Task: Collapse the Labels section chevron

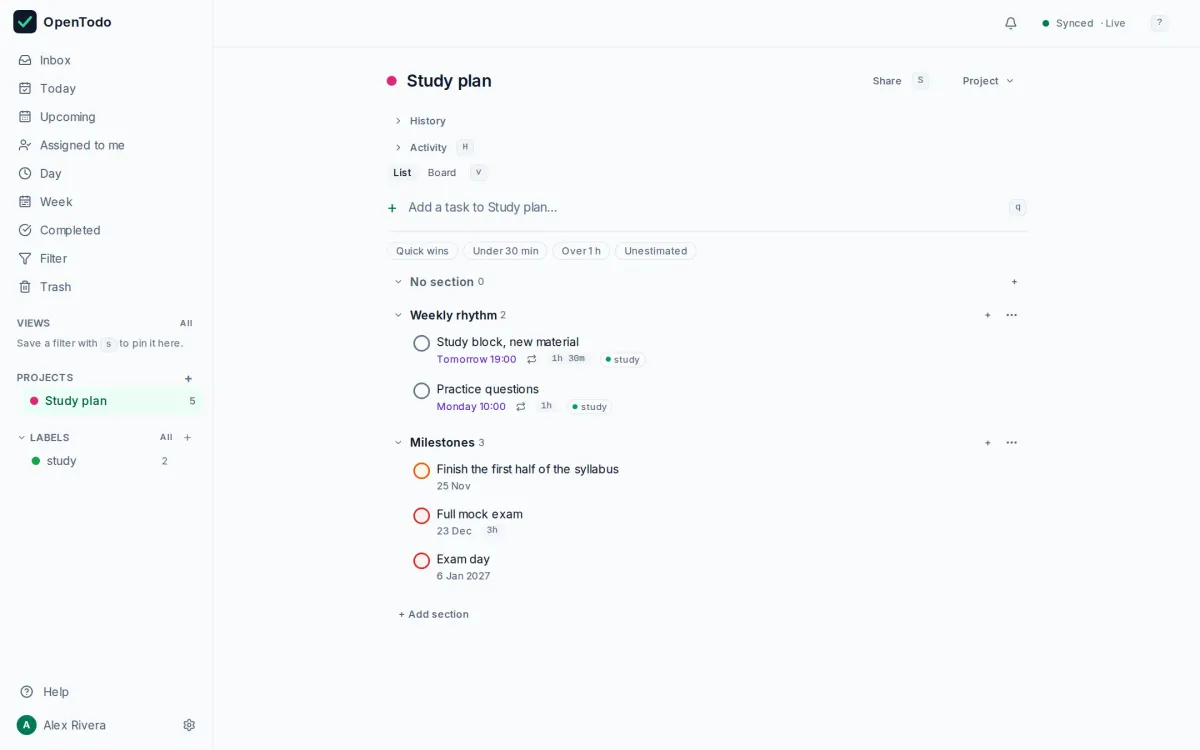Action: [22, 437]
